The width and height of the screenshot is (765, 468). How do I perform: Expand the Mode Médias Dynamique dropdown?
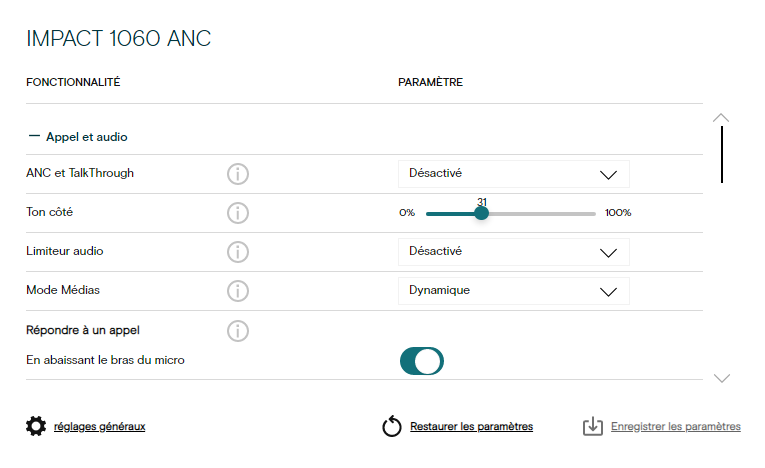pos(513,291)
